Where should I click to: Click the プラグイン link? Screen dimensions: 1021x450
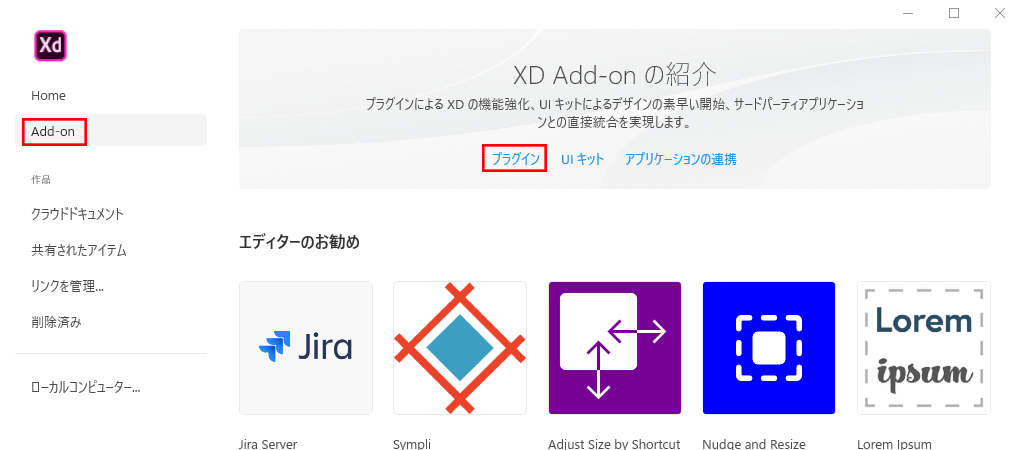point(515,159)
